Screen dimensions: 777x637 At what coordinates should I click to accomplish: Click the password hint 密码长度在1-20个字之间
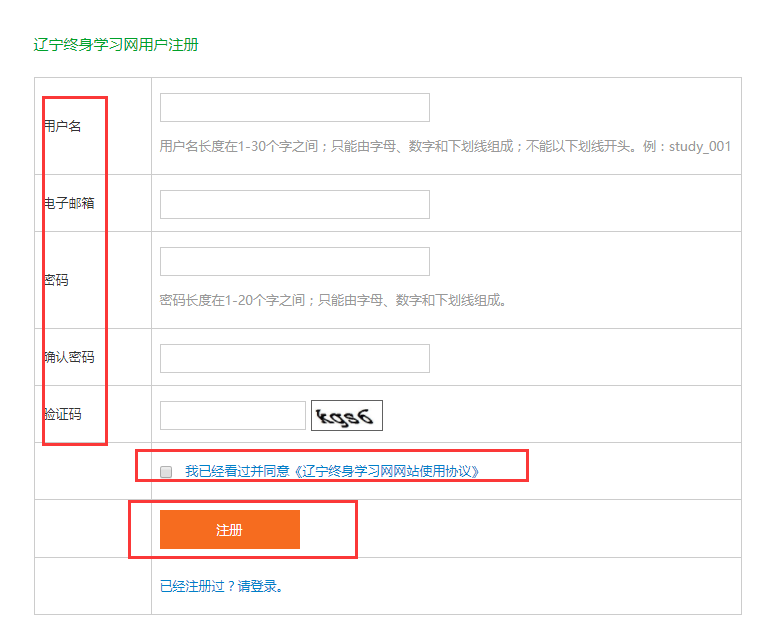(x=333, y=300)
